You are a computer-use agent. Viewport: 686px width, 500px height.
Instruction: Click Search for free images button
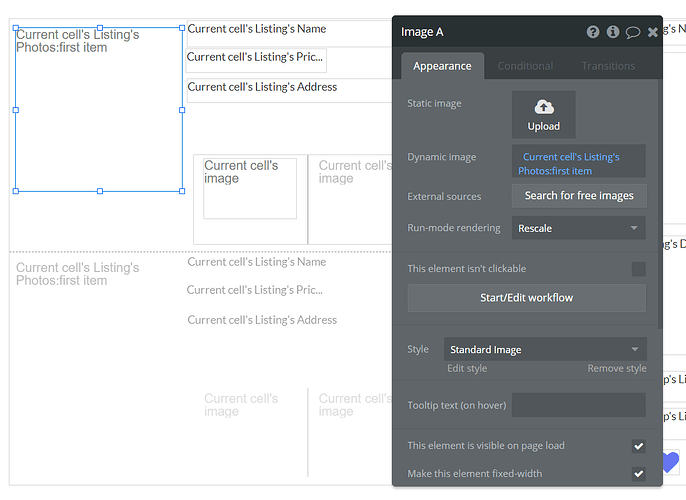[x=578, y=195]
